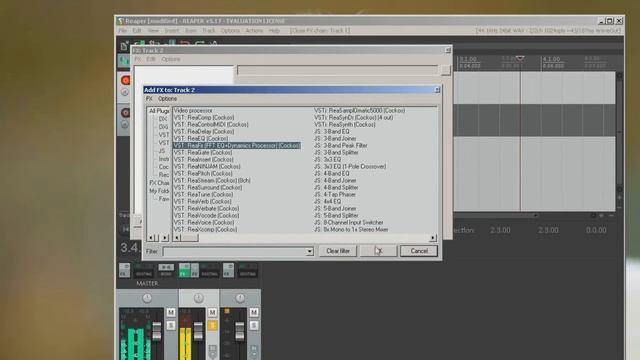640x360 pixels.
Task: Select JS: 8-Channel Input Switcher effect
Action: tap(349, 222)
